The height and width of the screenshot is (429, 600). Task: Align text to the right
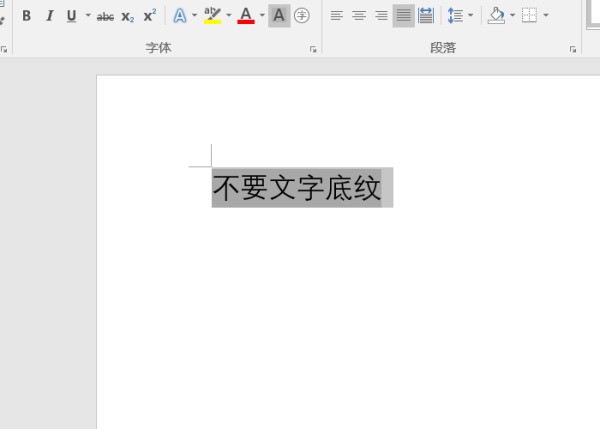381,16
